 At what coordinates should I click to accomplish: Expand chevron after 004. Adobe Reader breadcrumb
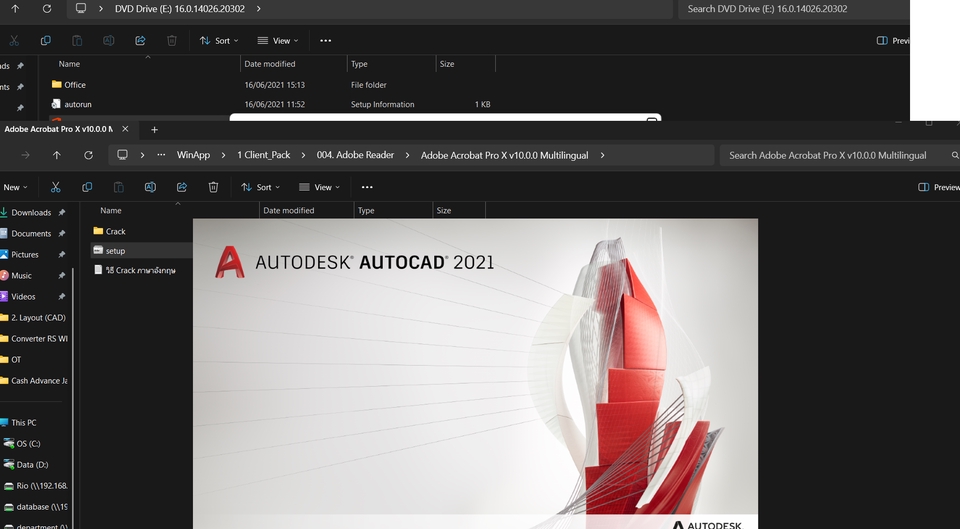[x=407, y=156]
